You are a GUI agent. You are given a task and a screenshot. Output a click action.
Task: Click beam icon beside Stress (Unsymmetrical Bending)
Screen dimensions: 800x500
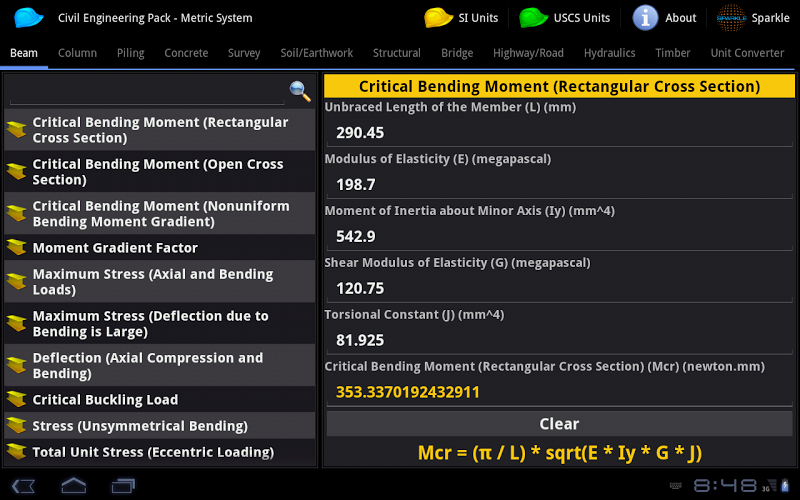coord(17,426)
